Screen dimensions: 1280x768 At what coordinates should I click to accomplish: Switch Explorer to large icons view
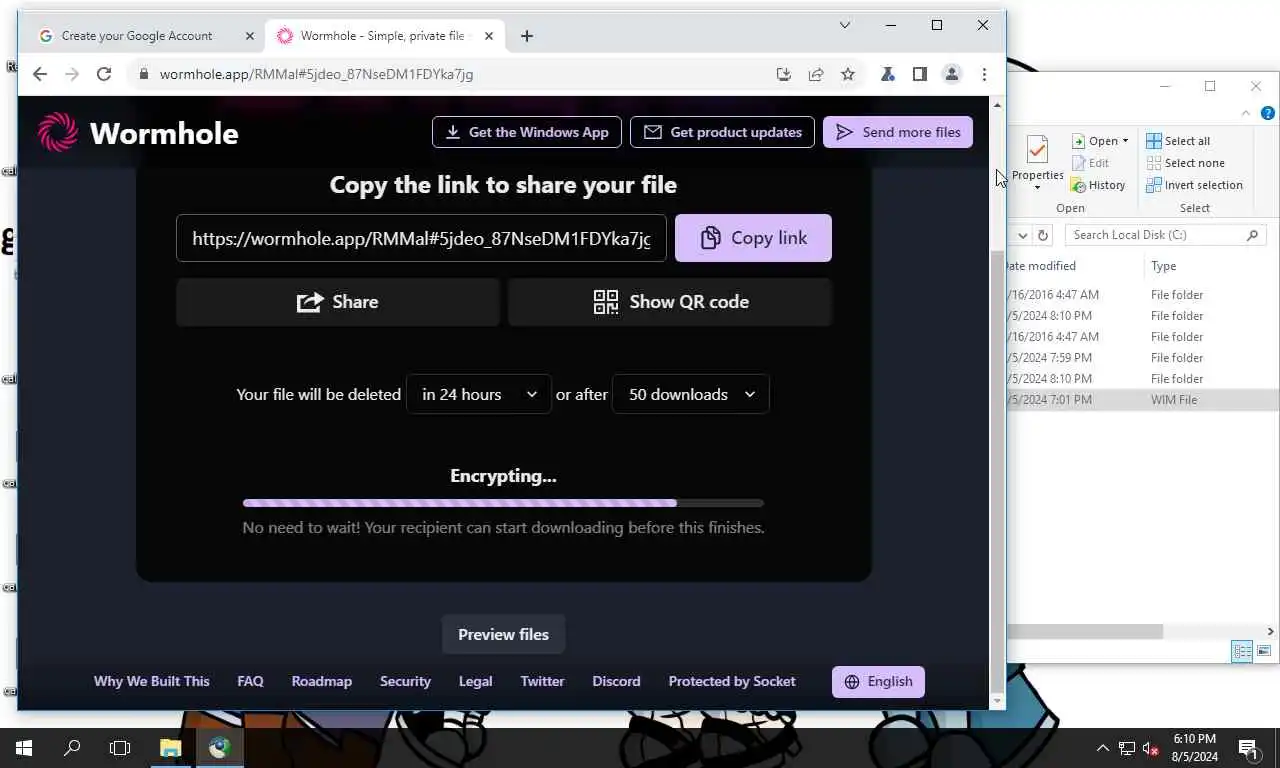coord(1264,651)
